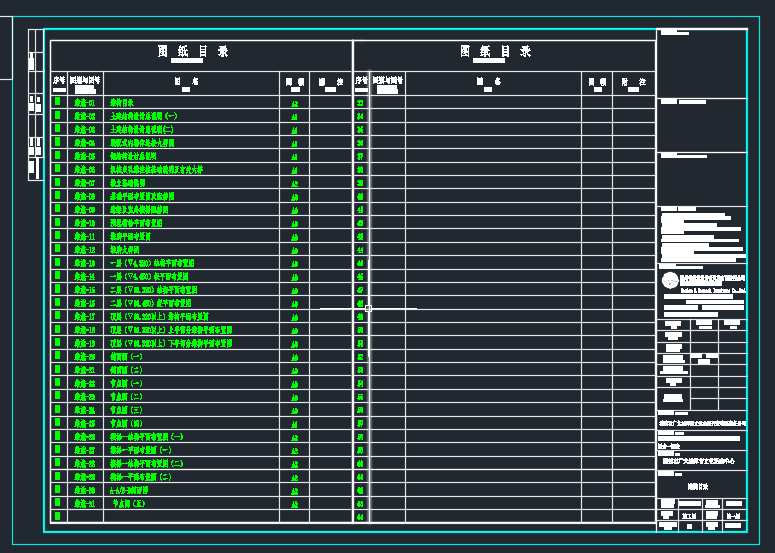Viewport: 775px width, 553px height.
Task: Click the crosshair pickbox at the drawing center
Action: pos(368,309)
